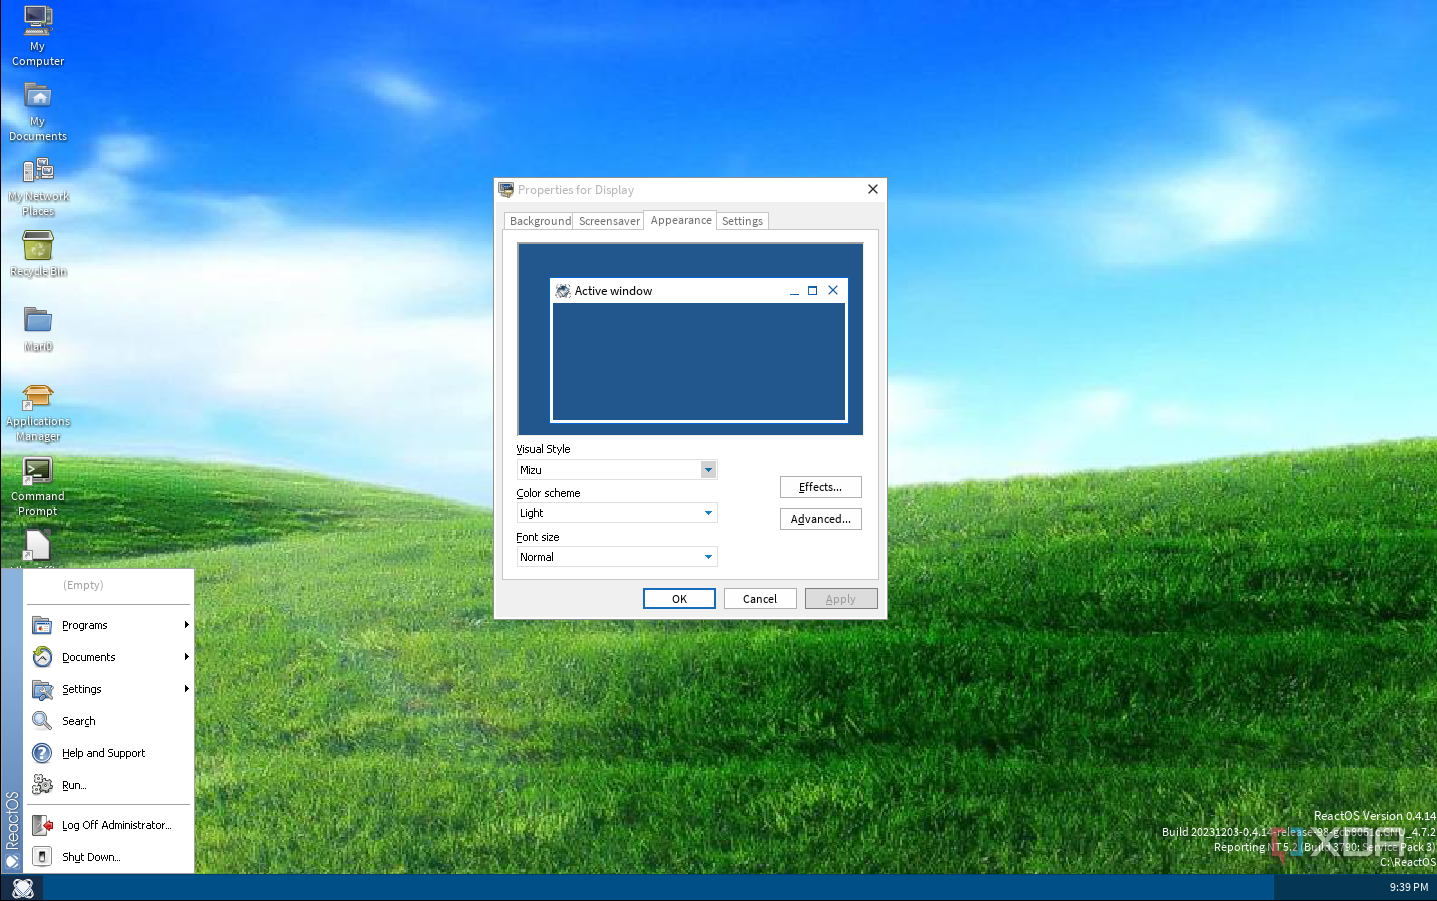The height and width of the screenshot is (901, 1437).
Task: Switch to the Screensaver tab
Action: point(609,221)
